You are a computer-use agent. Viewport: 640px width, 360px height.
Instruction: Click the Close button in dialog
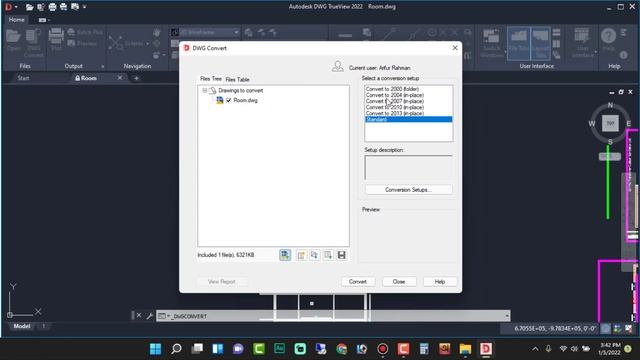(x=399, y=282)
